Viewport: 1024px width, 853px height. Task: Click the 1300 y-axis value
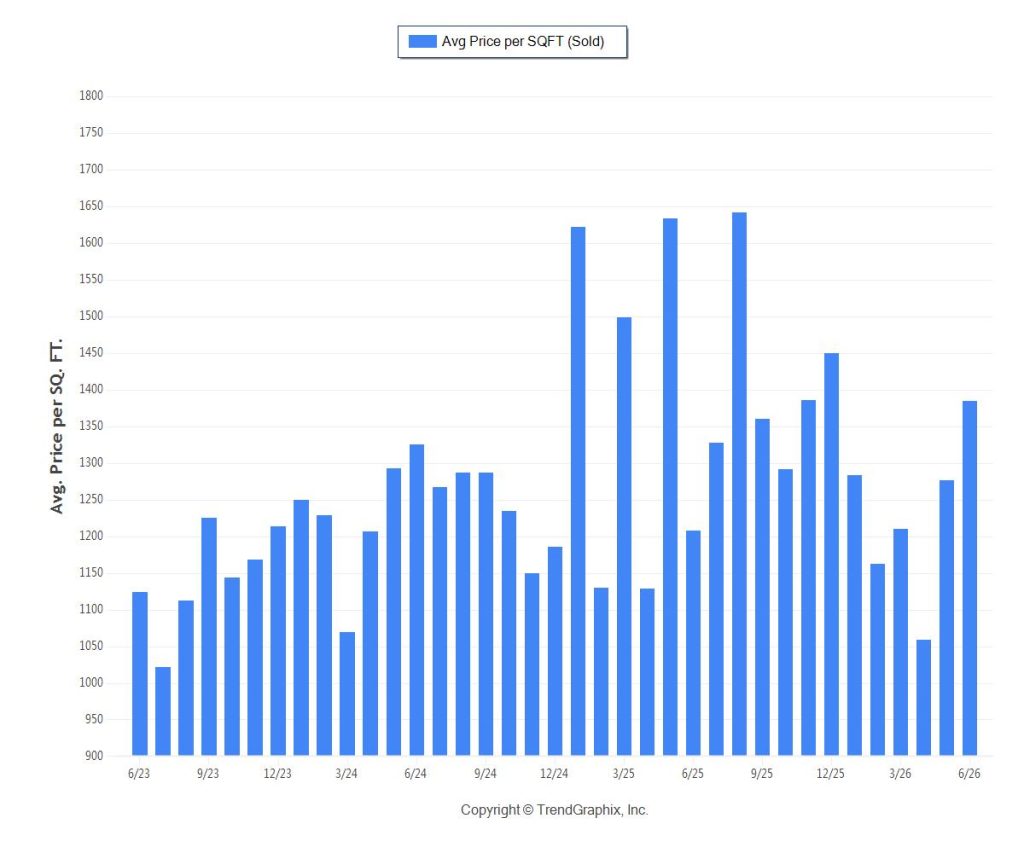tap(91, 462)
